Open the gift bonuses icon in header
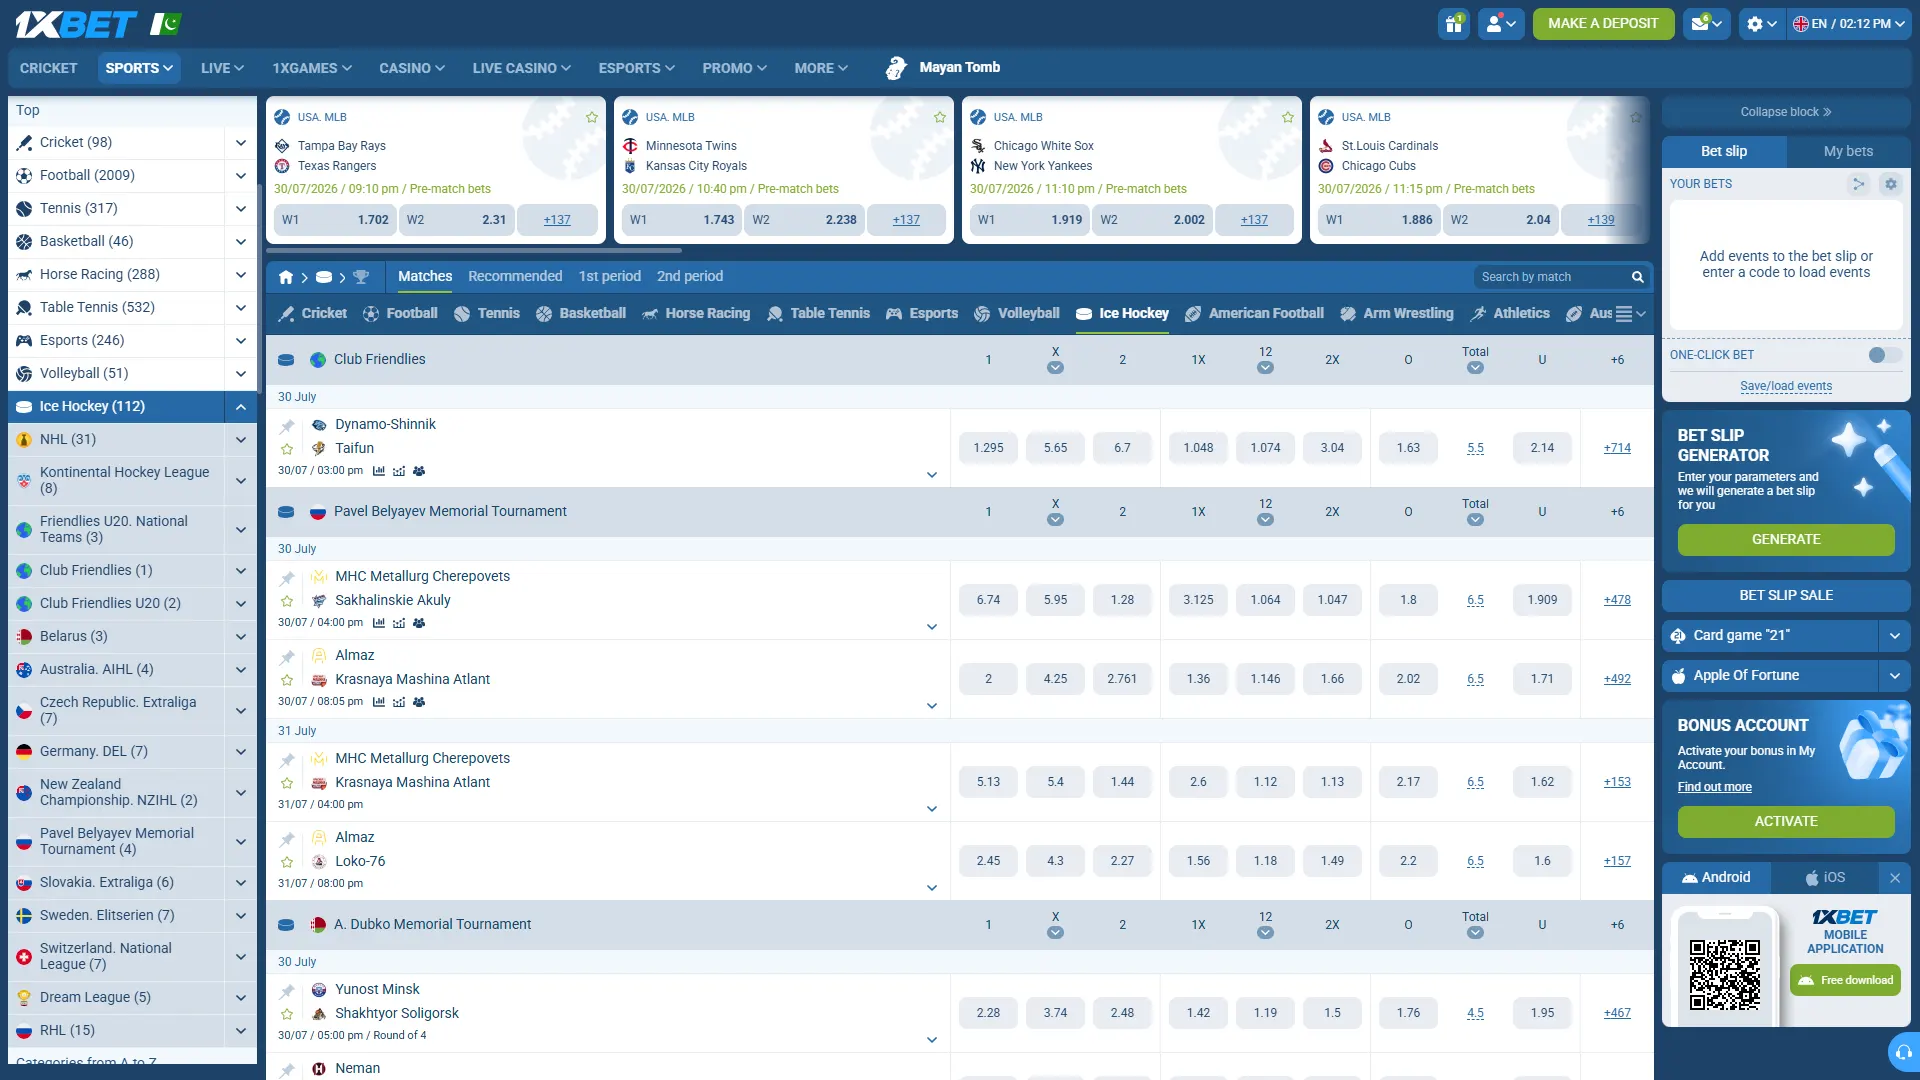 [1454, 23]
